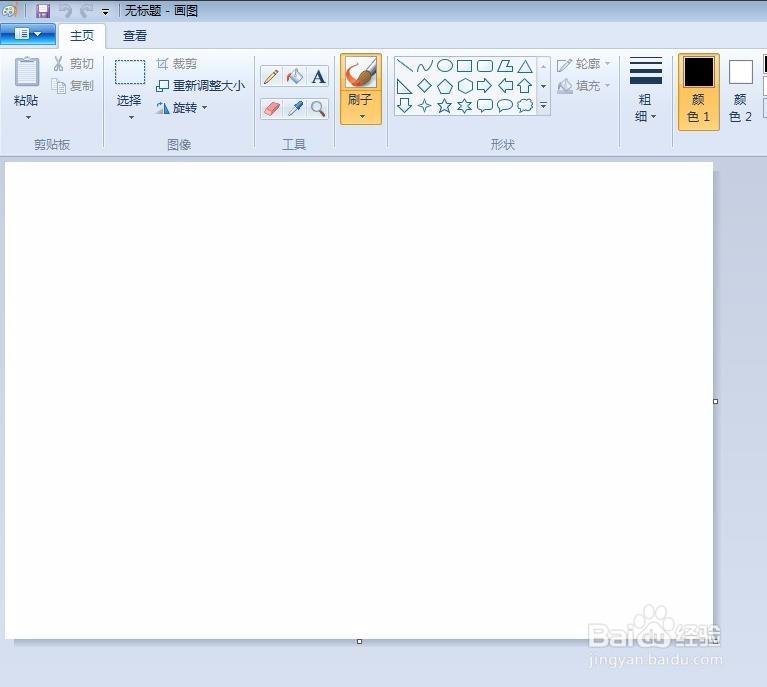Pick the cloud callout shape
Image resolution: width=767 pixels, height=687 pixels.
[x=525, y=105]
